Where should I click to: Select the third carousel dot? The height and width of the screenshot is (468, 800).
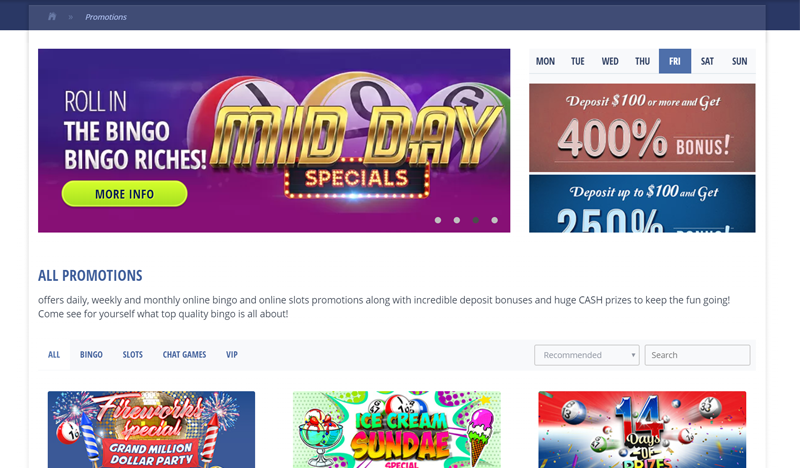(x=476, y=220)
